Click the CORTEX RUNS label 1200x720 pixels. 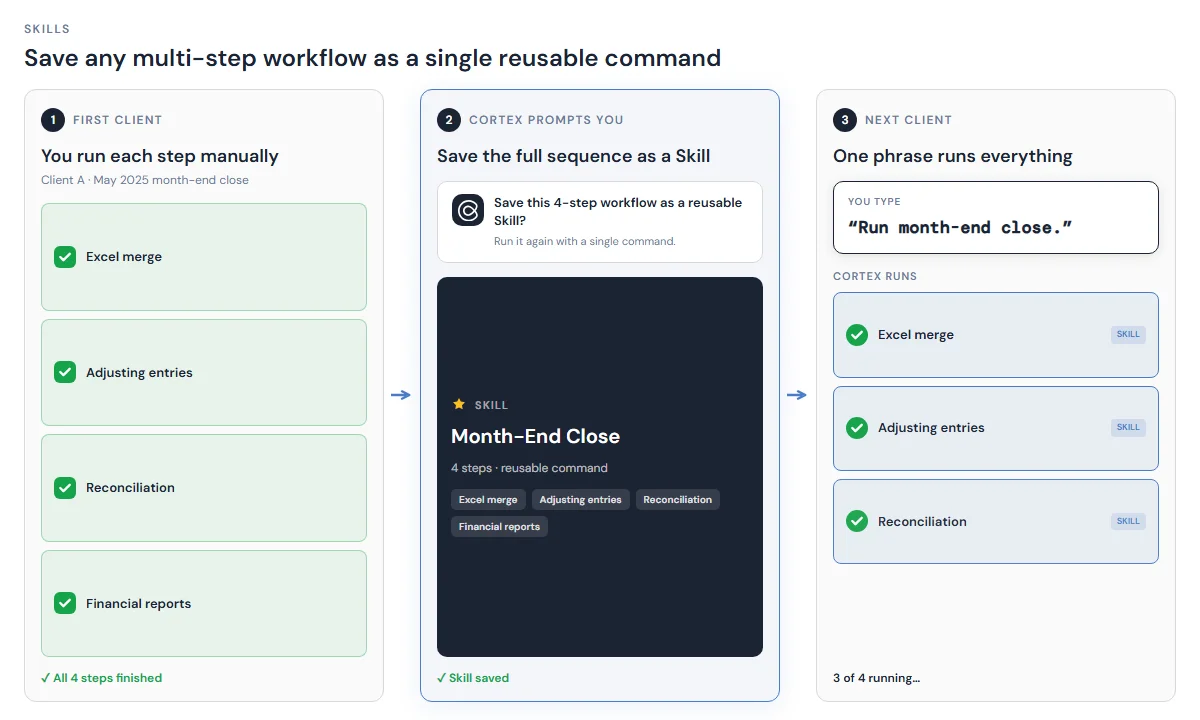point(875,276)
